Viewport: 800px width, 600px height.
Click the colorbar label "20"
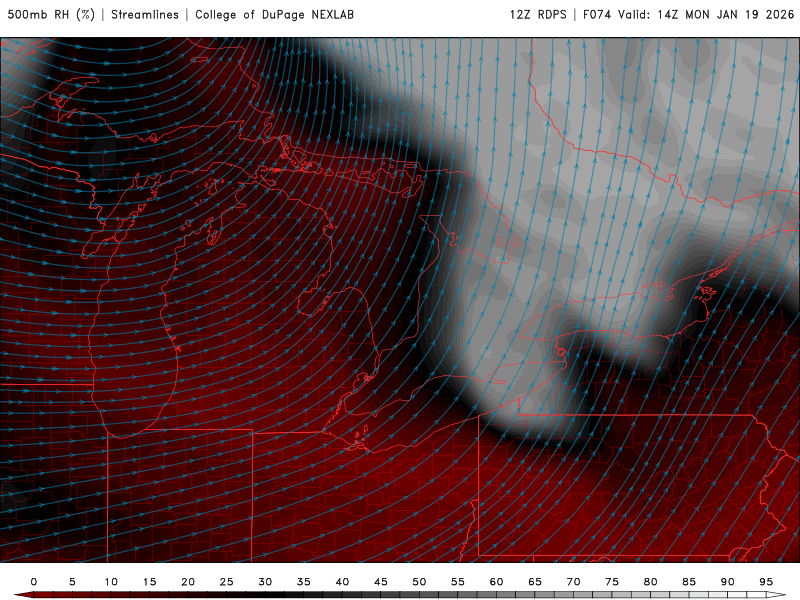[188, 582]
